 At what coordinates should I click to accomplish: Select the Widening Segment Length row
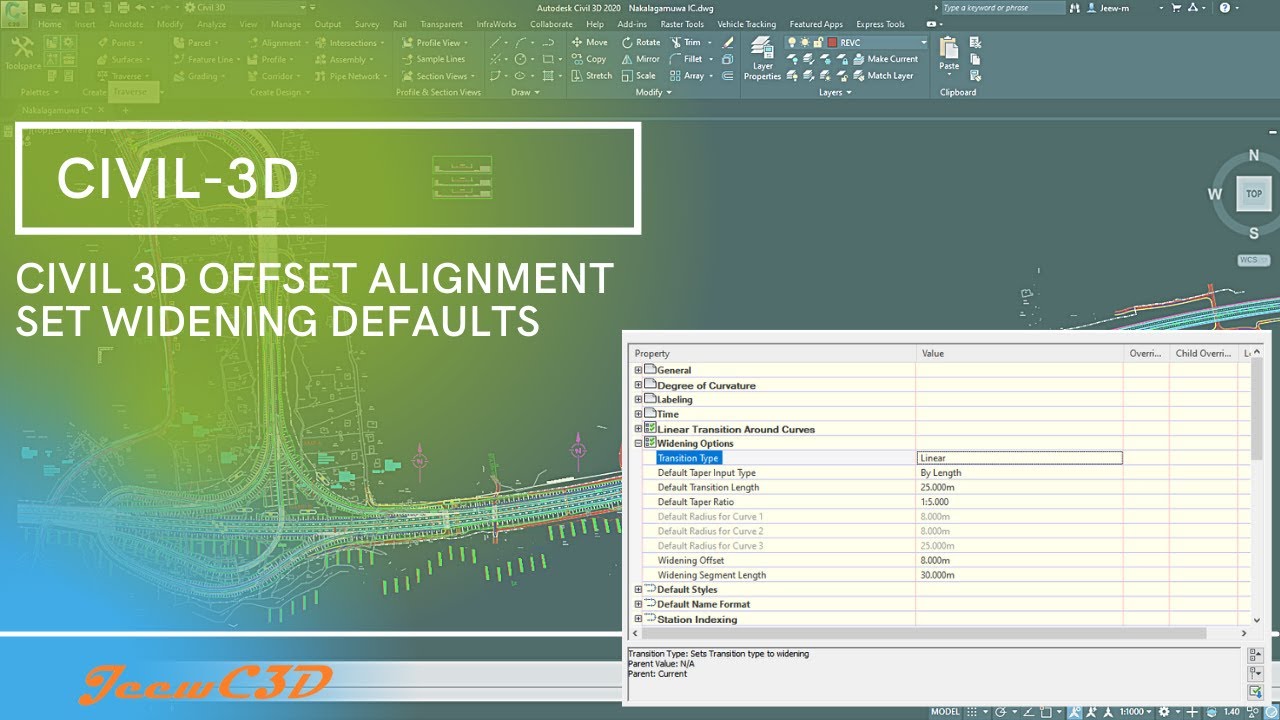click(x=940, y=575)
